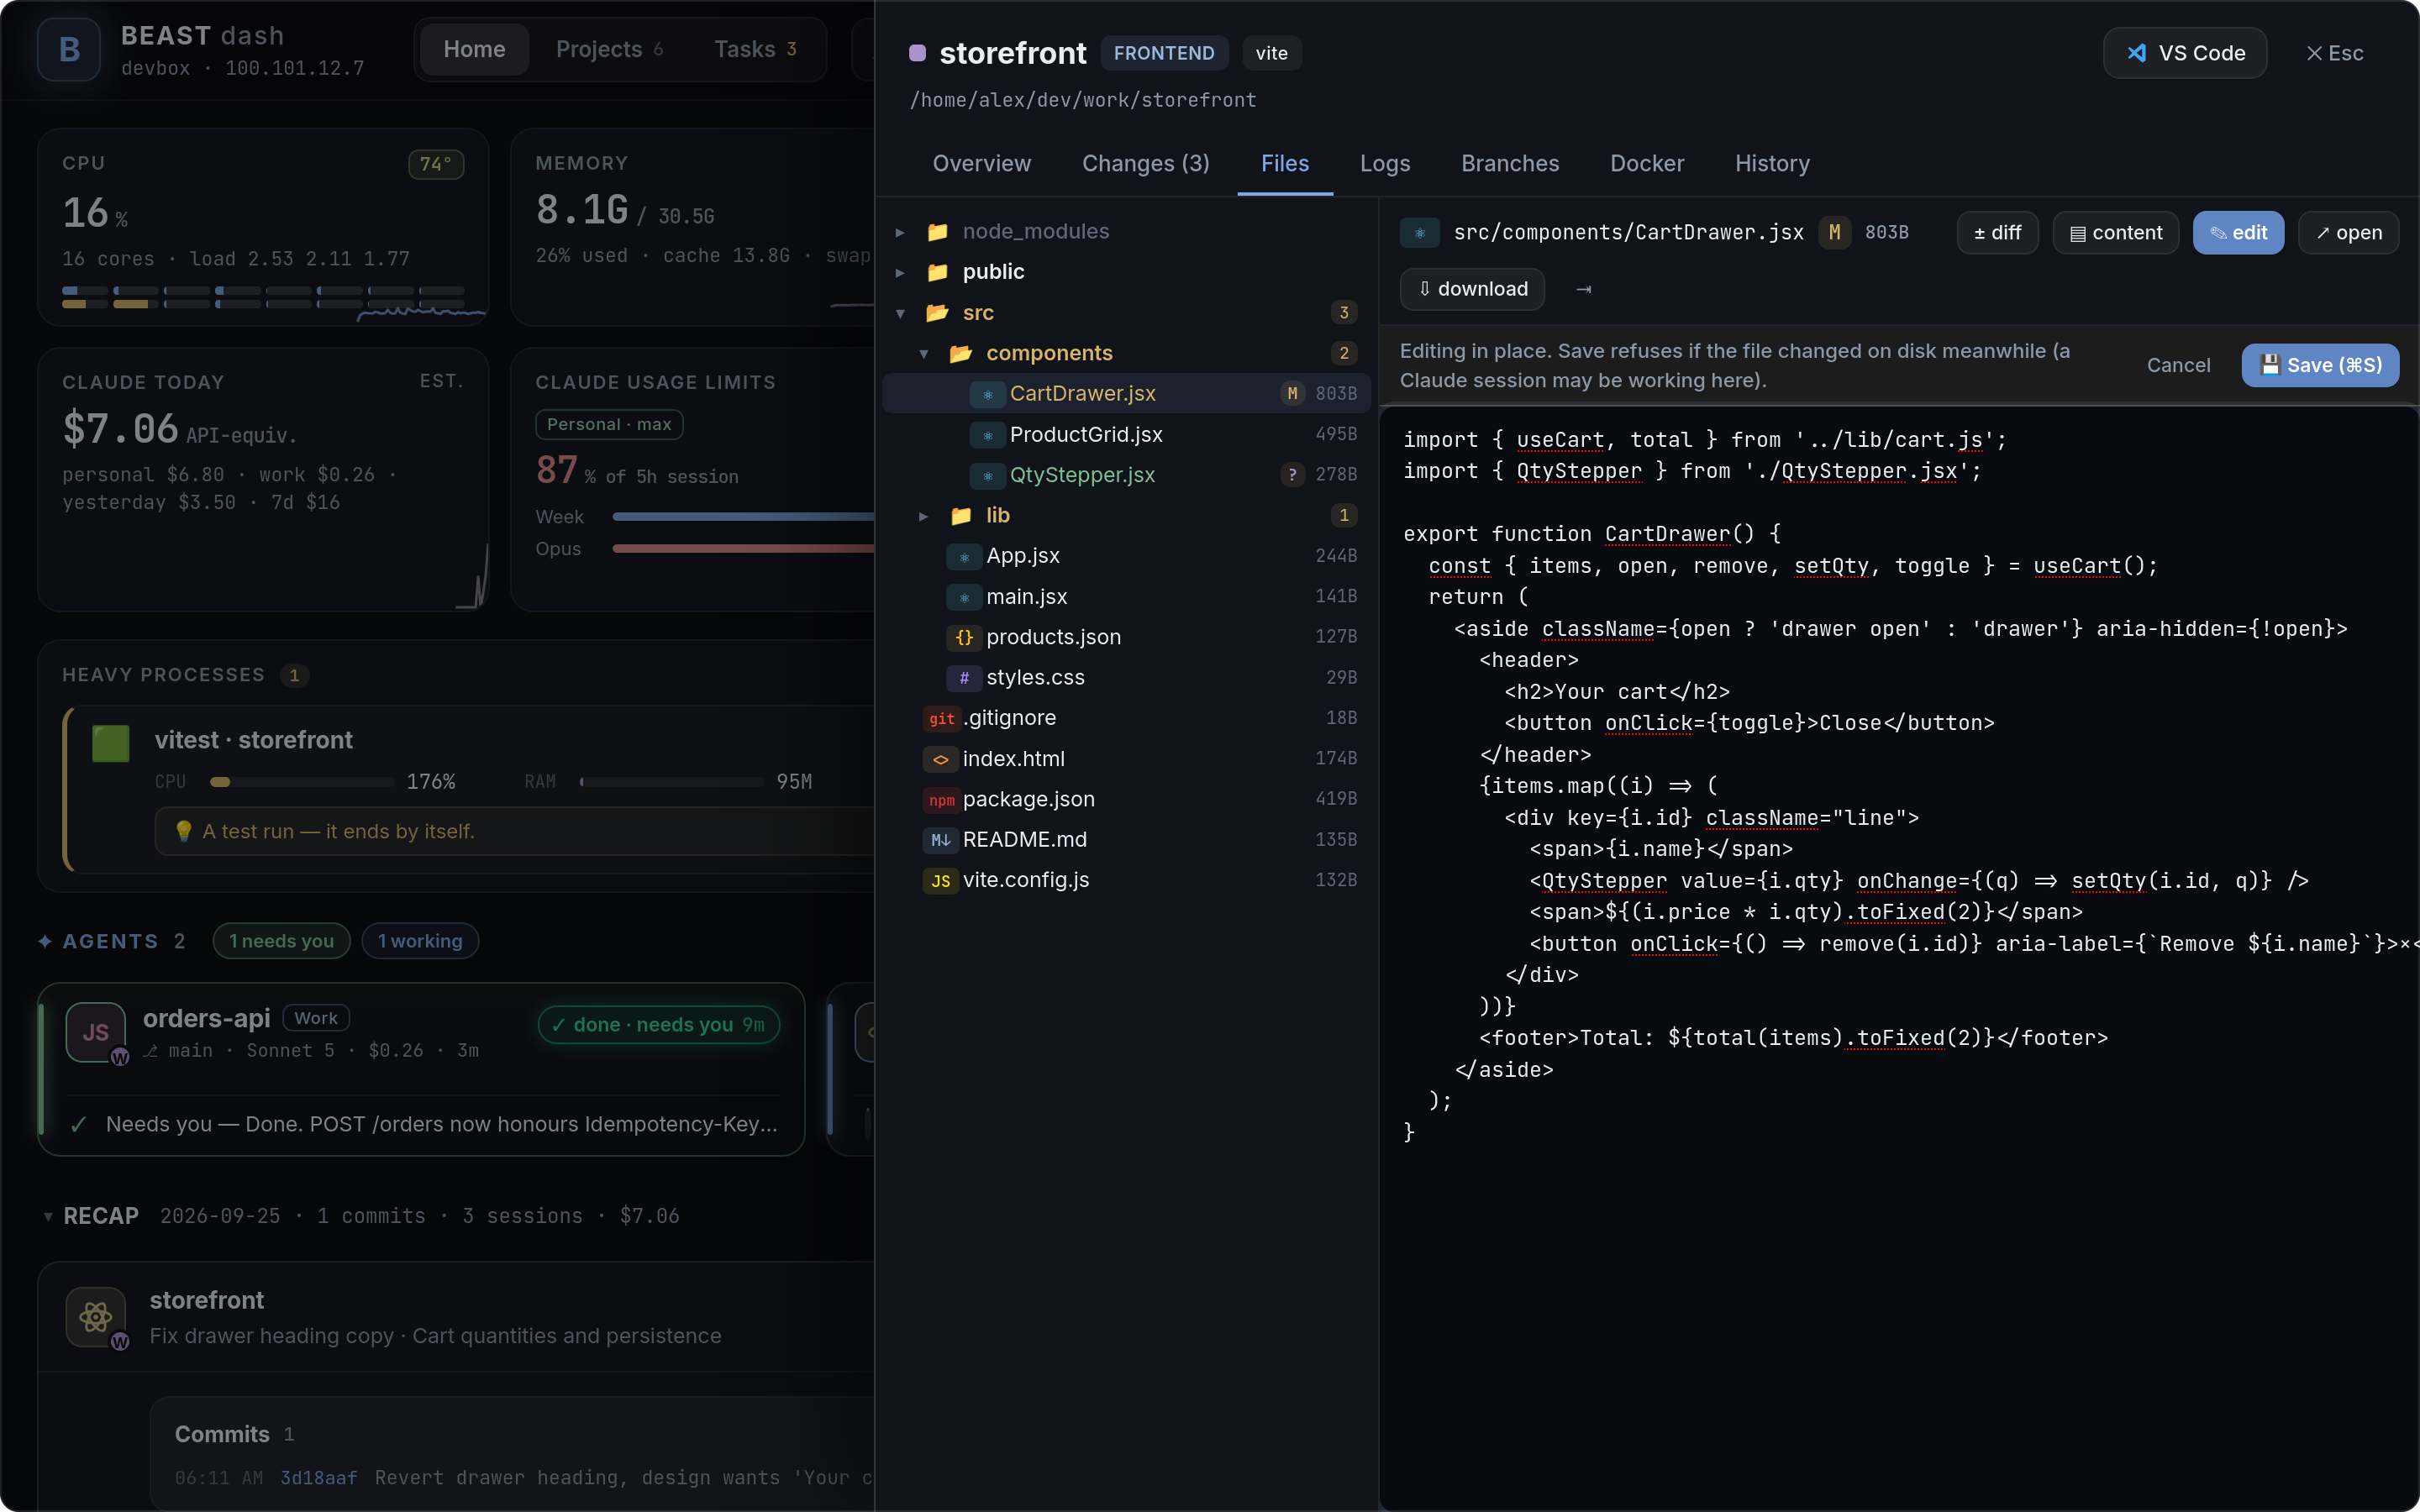This screenshot has height=1512, width=2420.
Task: Click the npm icon of package.json
Action: point(941,799)
